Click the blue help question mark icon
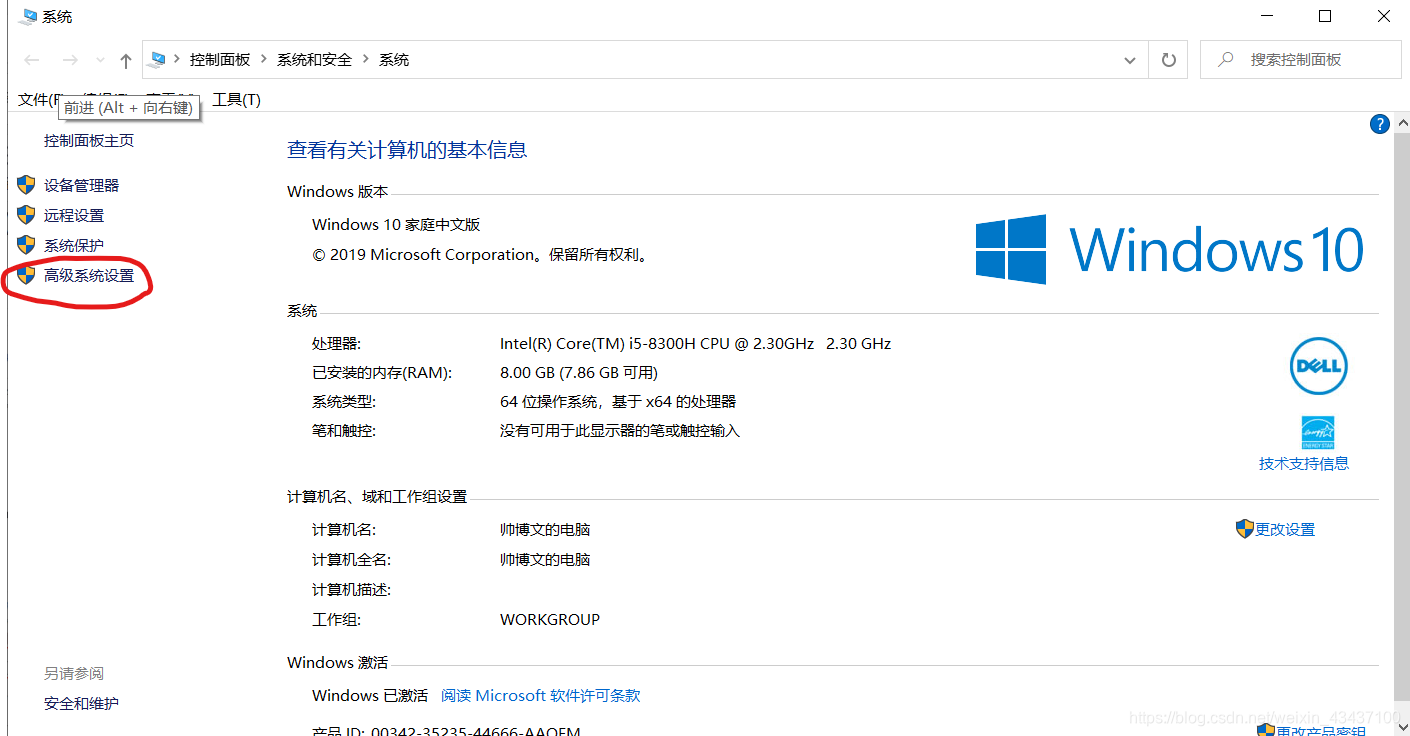The image size is (1410, 736). [1380, 124]
